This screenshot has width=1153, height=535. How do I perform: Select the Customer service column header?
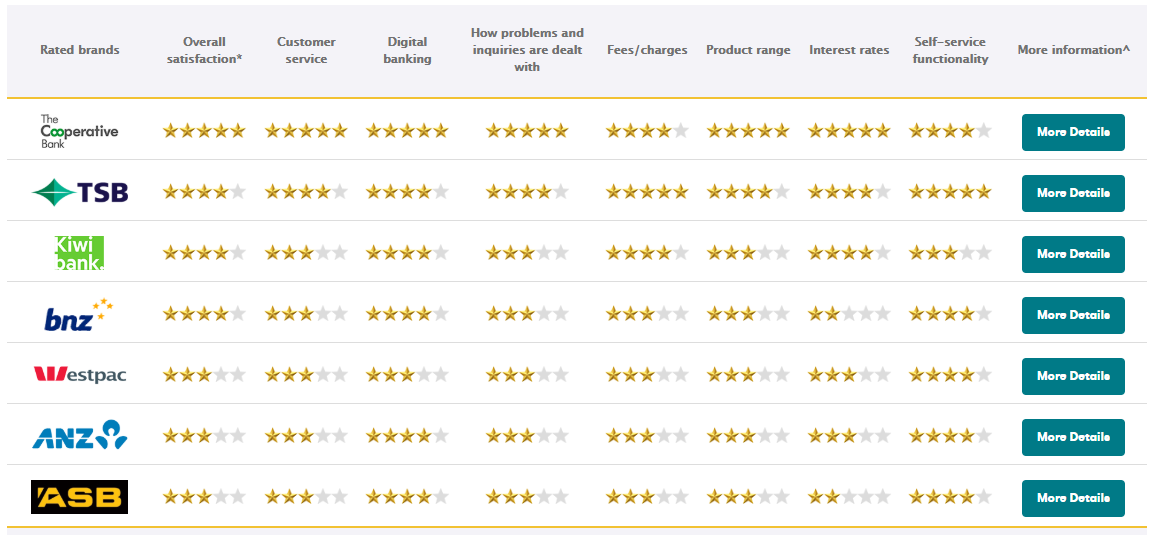pyautogui.click(x=306, y=50)
